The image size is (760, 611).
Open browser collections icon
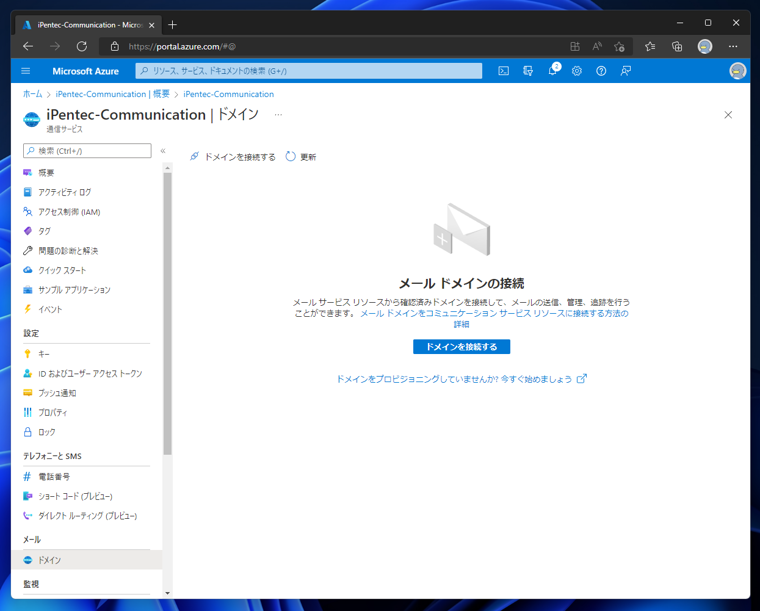(677, 47)
